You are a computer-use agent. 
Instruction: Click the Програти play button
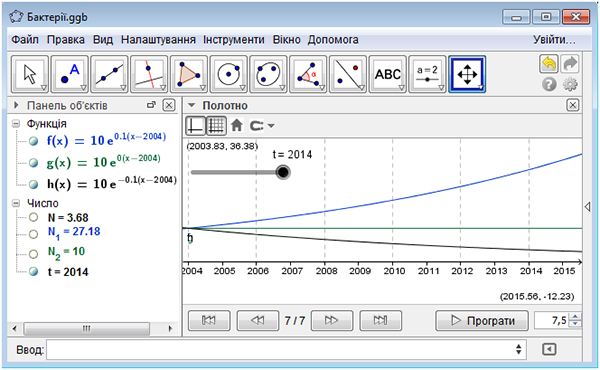[482, 320]
